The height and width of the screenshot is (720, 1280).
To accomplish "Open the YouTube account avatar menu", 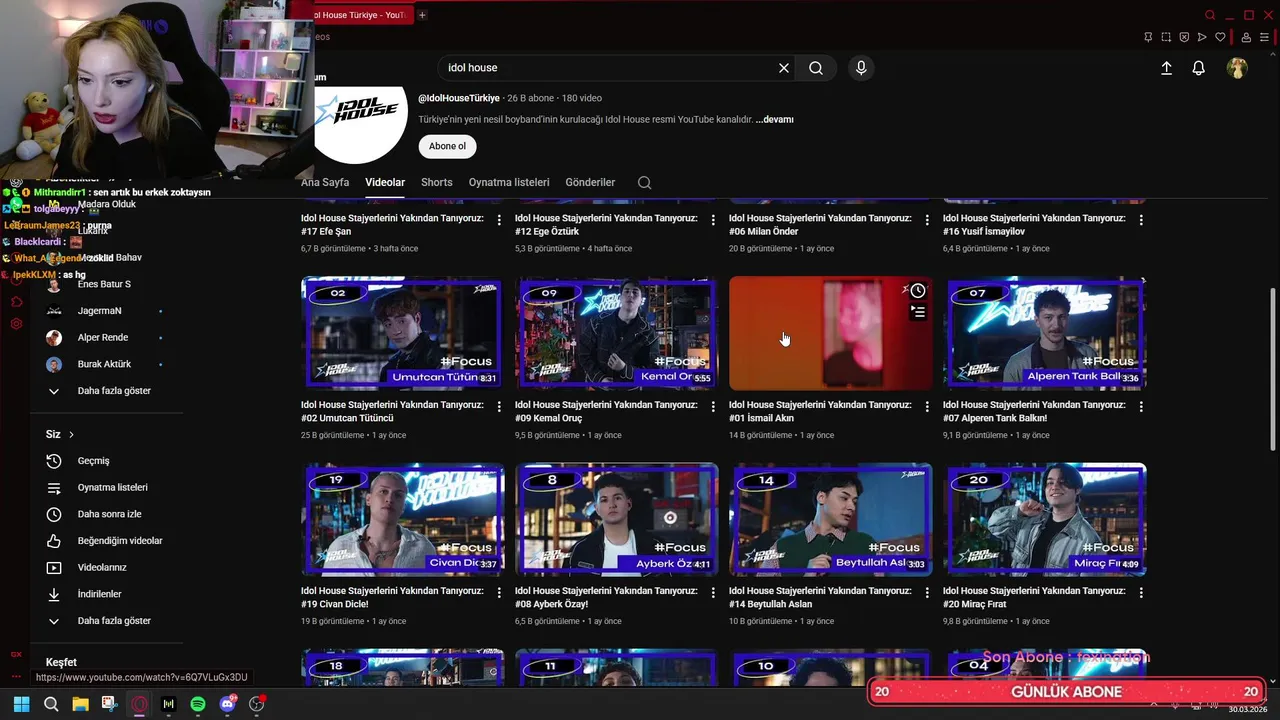I will (x=1238, y=68).
